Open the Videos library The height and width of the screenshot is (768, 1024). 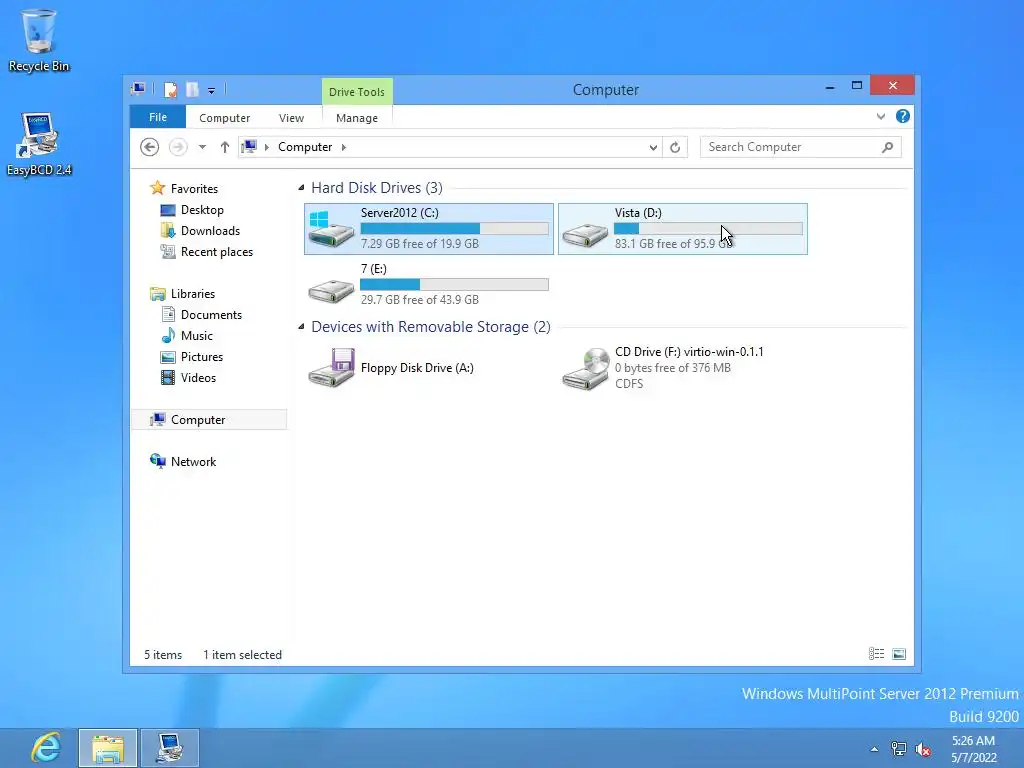198,377
